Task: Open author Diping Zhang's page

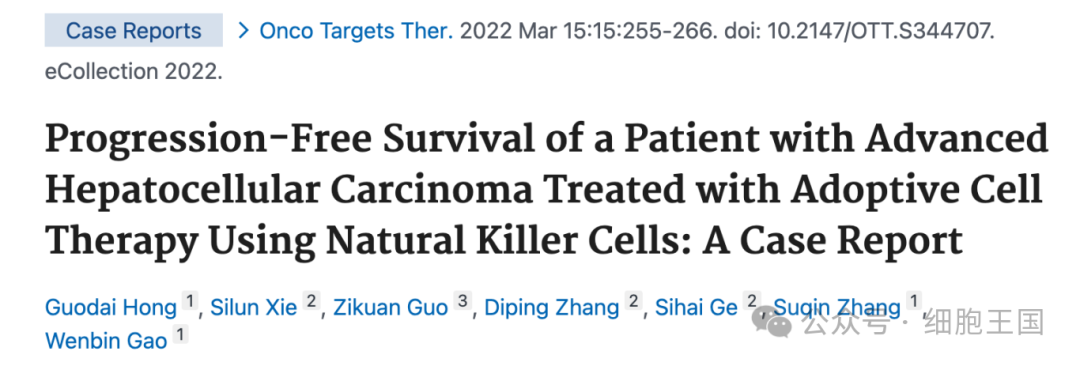Action: tap(552, 307)
